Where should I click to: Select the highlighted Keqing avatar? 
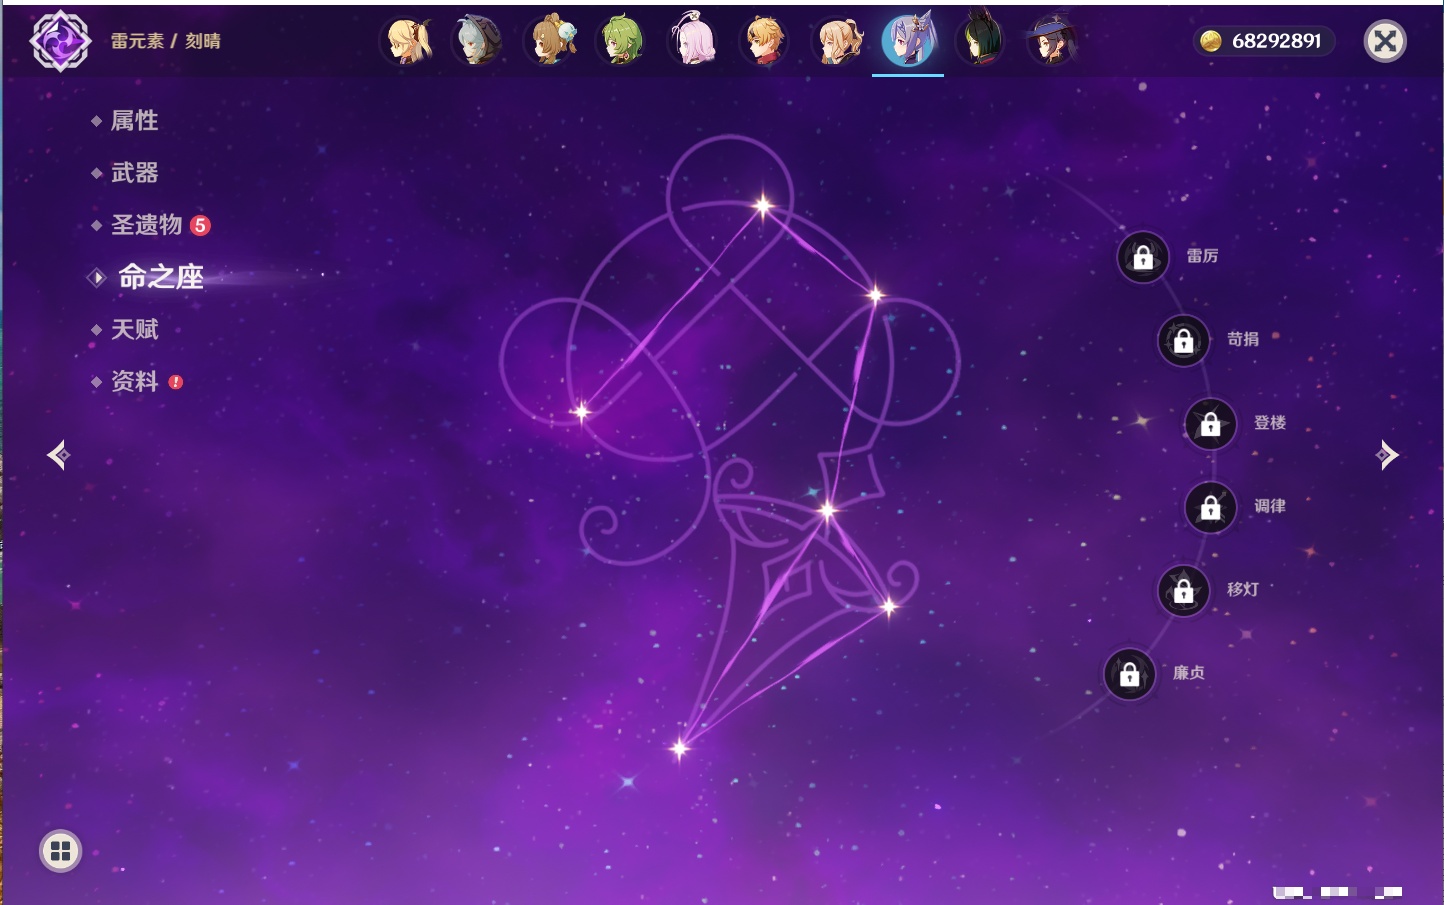click(908, 41)
